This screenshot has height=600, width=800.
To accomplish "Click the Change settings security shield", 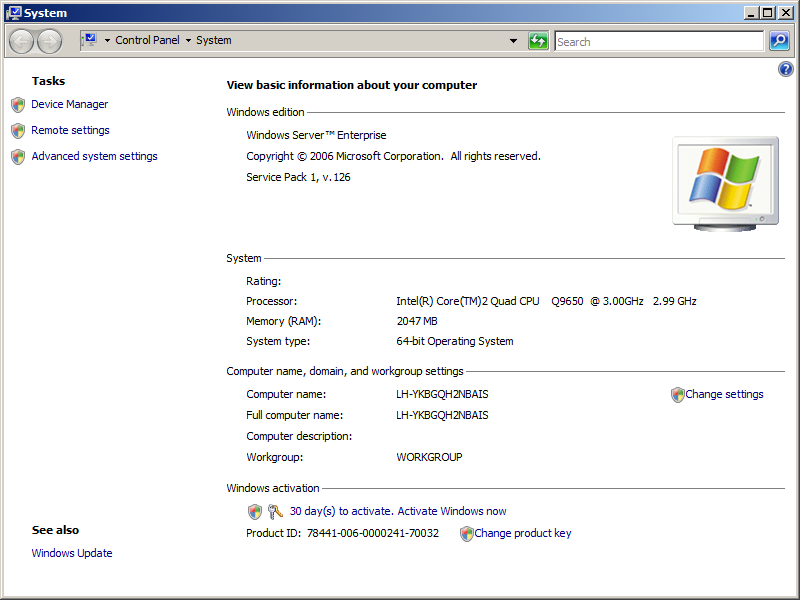I will 677,394.
